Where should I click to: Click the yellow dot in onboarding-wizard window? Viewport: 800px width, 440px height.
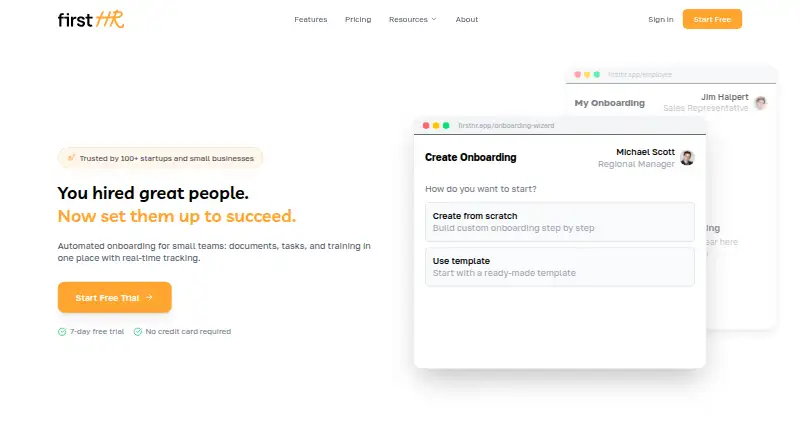coord(436,126)
